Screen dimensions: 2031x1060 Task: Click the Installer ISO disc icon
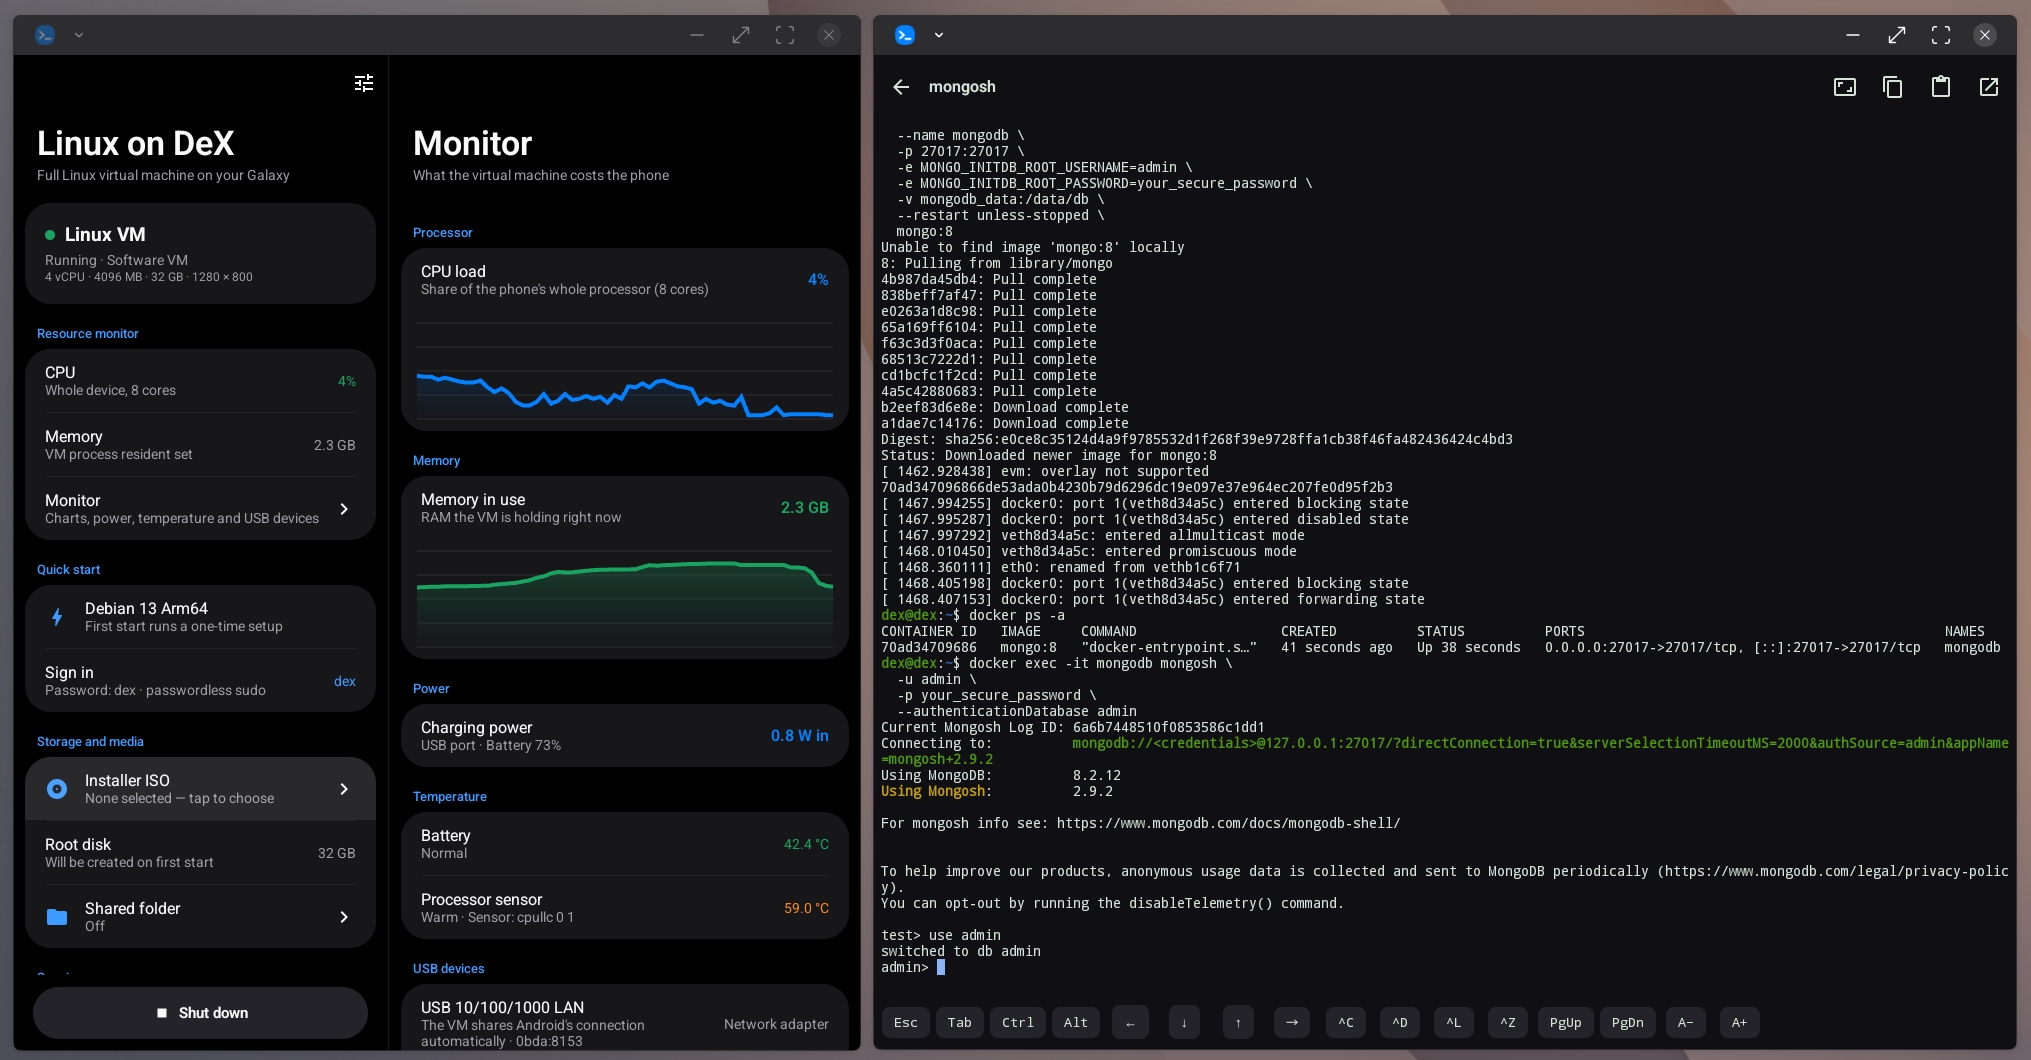[x=57, y=789]
